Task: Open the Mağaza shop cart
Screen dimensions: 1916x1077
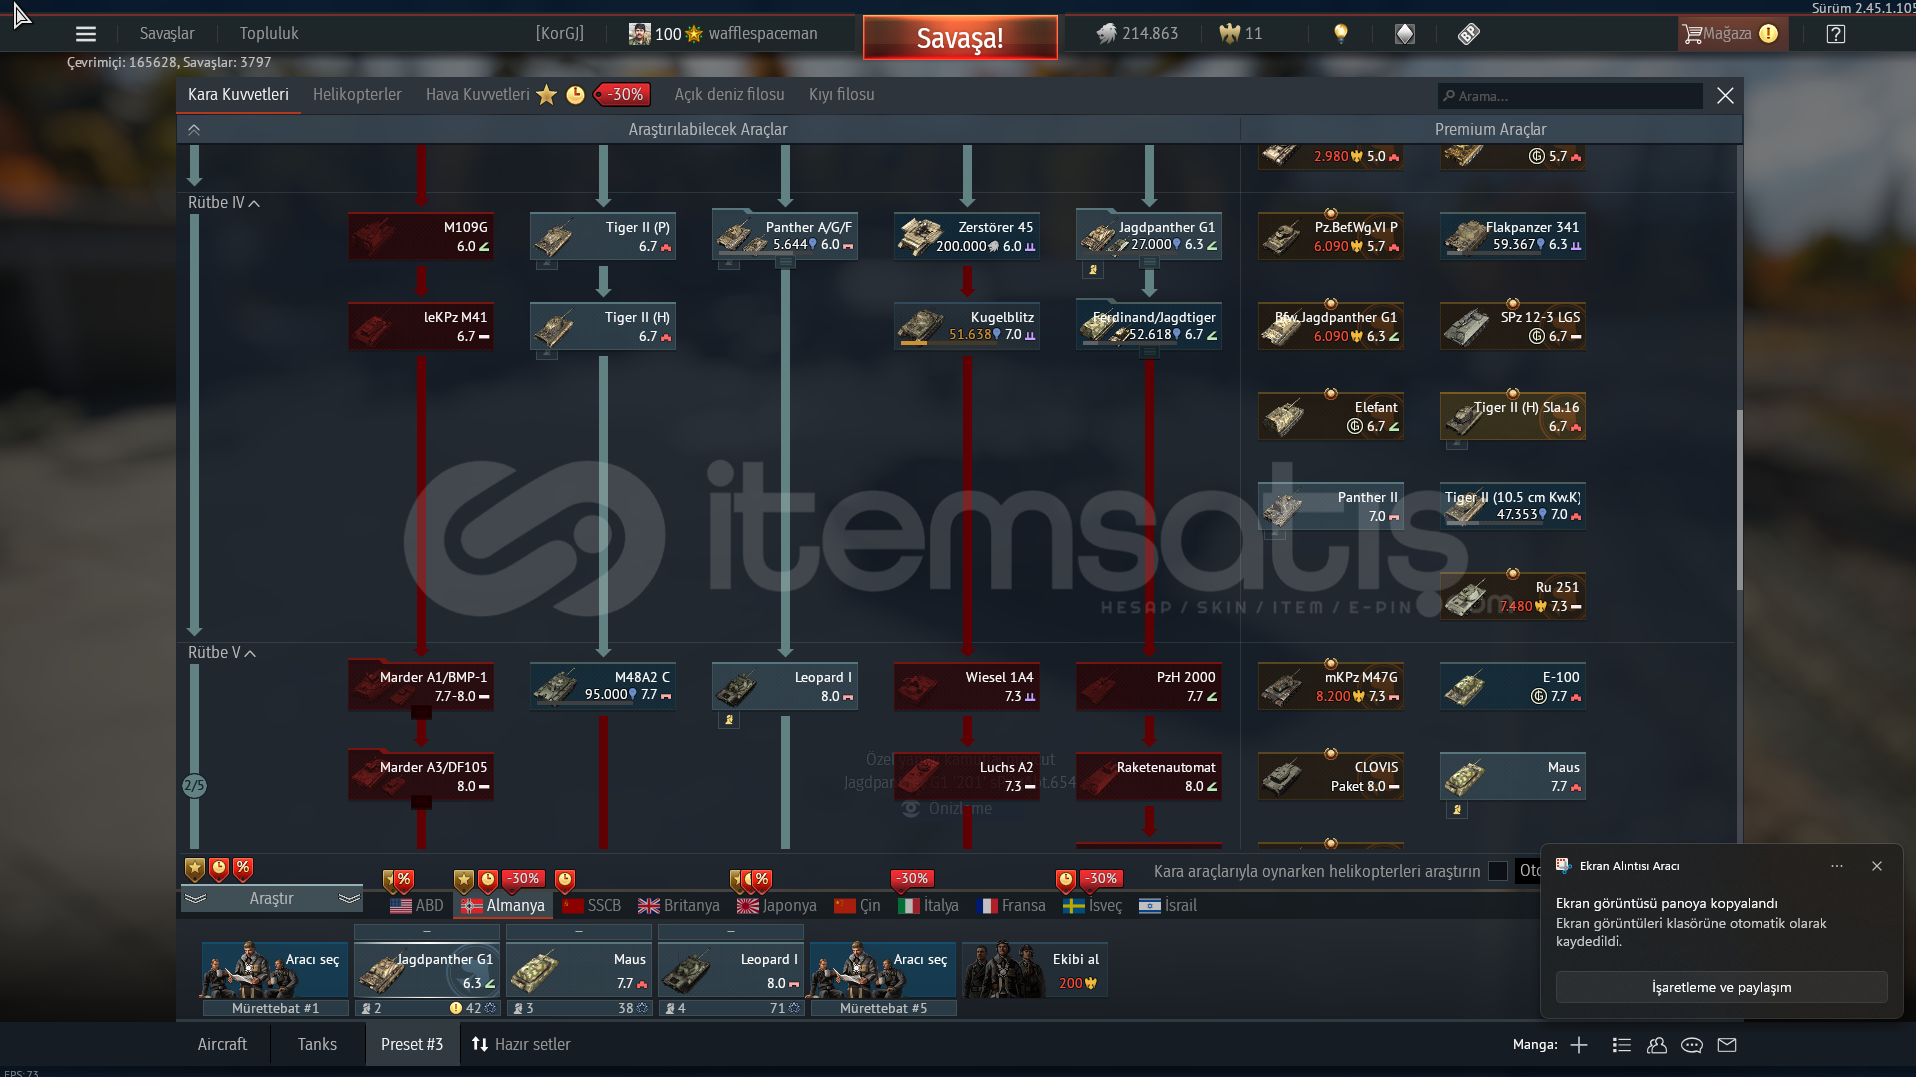Action: [1730, 34]
